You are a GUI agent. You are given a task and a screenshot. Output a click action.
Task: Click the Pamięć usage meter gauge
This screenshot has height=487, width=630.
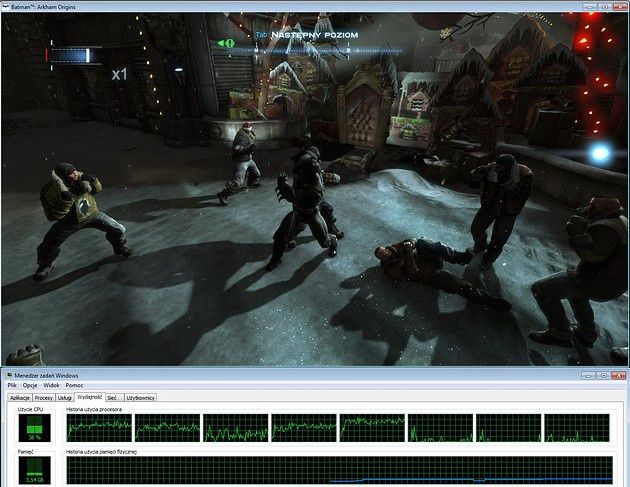pos(35,470)
